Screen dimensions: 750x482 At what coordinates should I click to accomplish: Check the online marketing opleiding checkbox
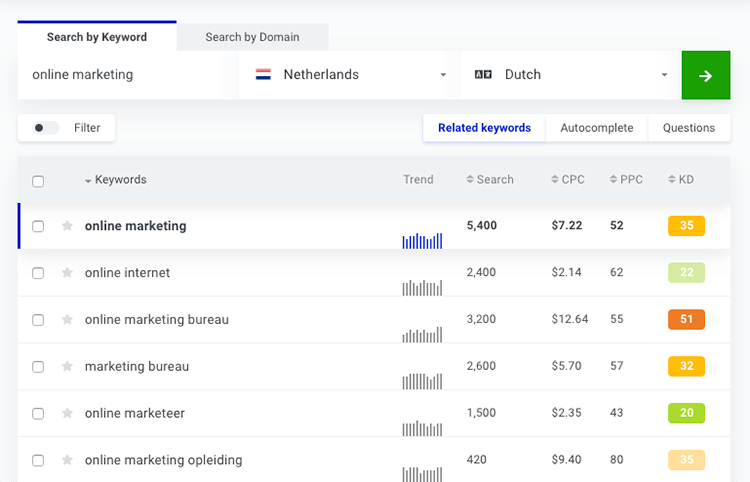(38, 460)
